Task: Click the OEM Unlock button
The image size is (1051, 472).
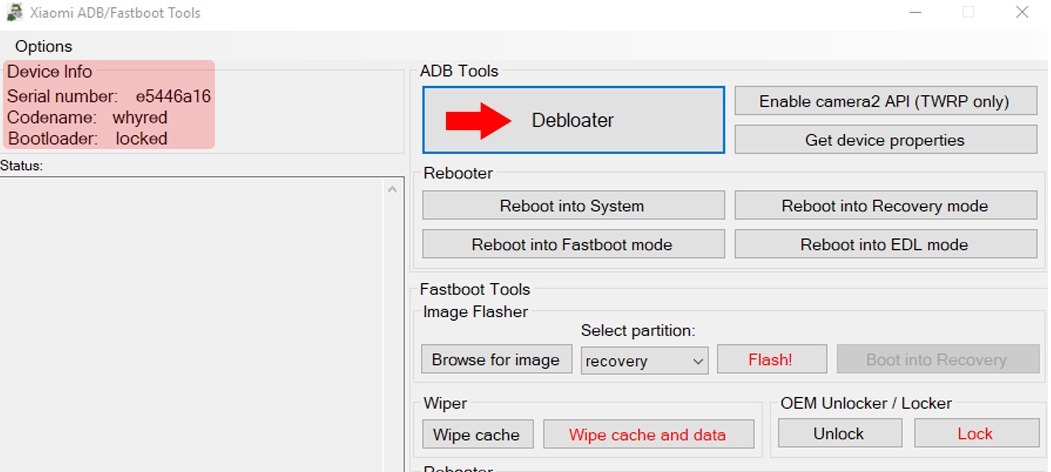Action: (840, 433)
